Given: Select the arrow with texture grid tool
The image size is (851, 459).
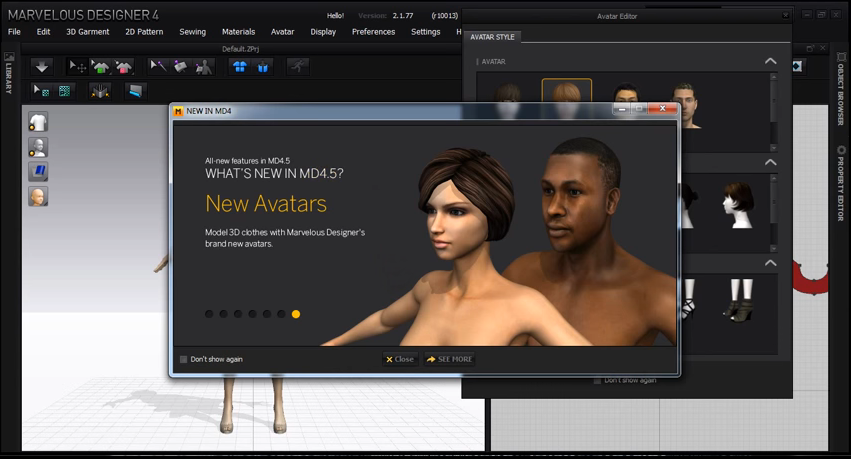Looking at the screenshot, I should click(41, 91).
